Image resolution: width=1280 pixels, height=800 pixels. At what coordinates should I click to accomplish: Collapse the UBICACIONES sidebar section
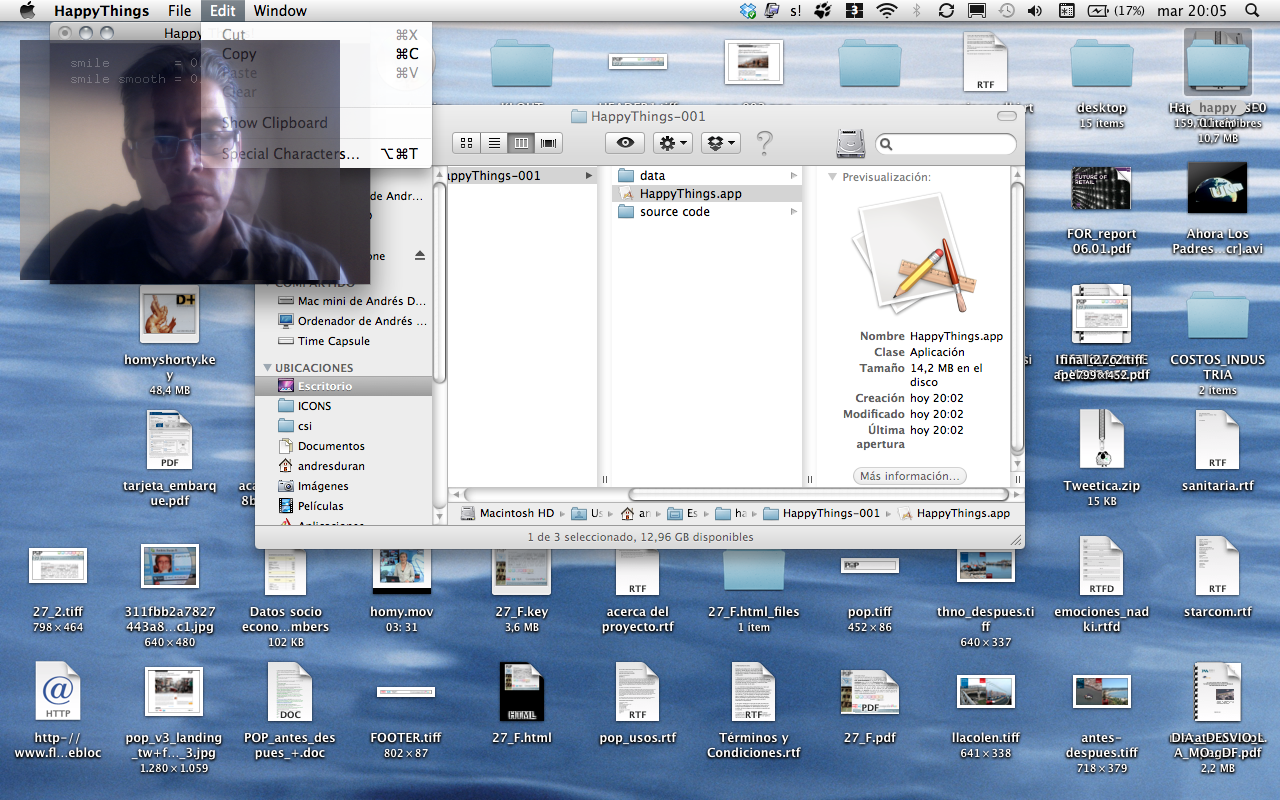[x=267, y=368]
